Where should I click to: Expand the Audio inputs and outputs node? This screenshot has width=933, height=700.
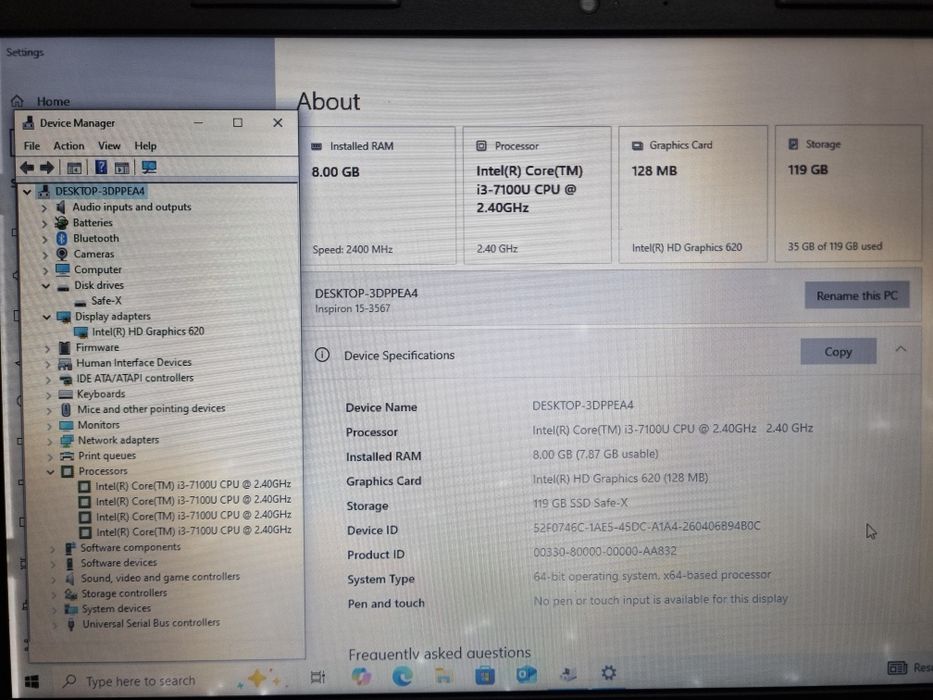[44, 208]
